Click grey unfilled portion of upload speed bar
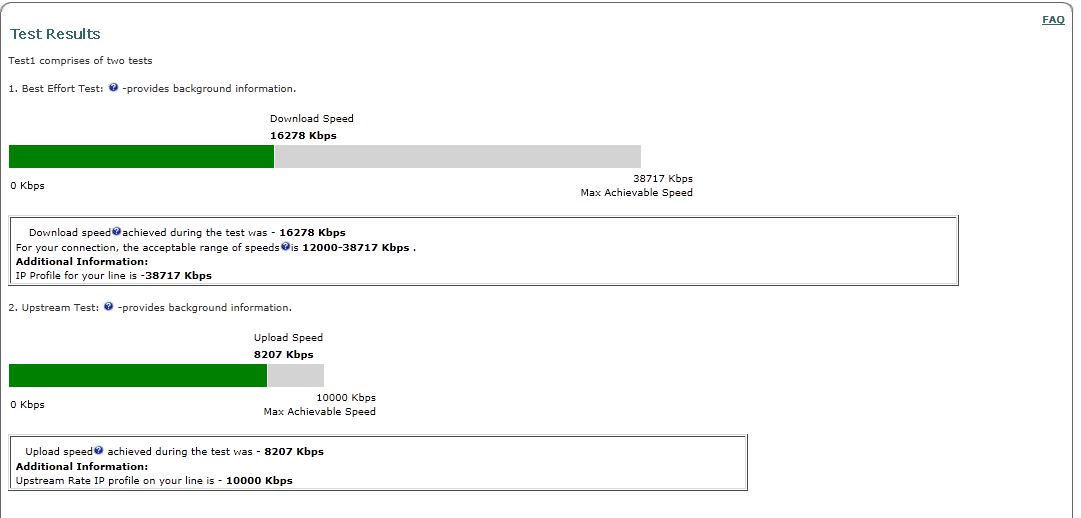 pos(295,375)
